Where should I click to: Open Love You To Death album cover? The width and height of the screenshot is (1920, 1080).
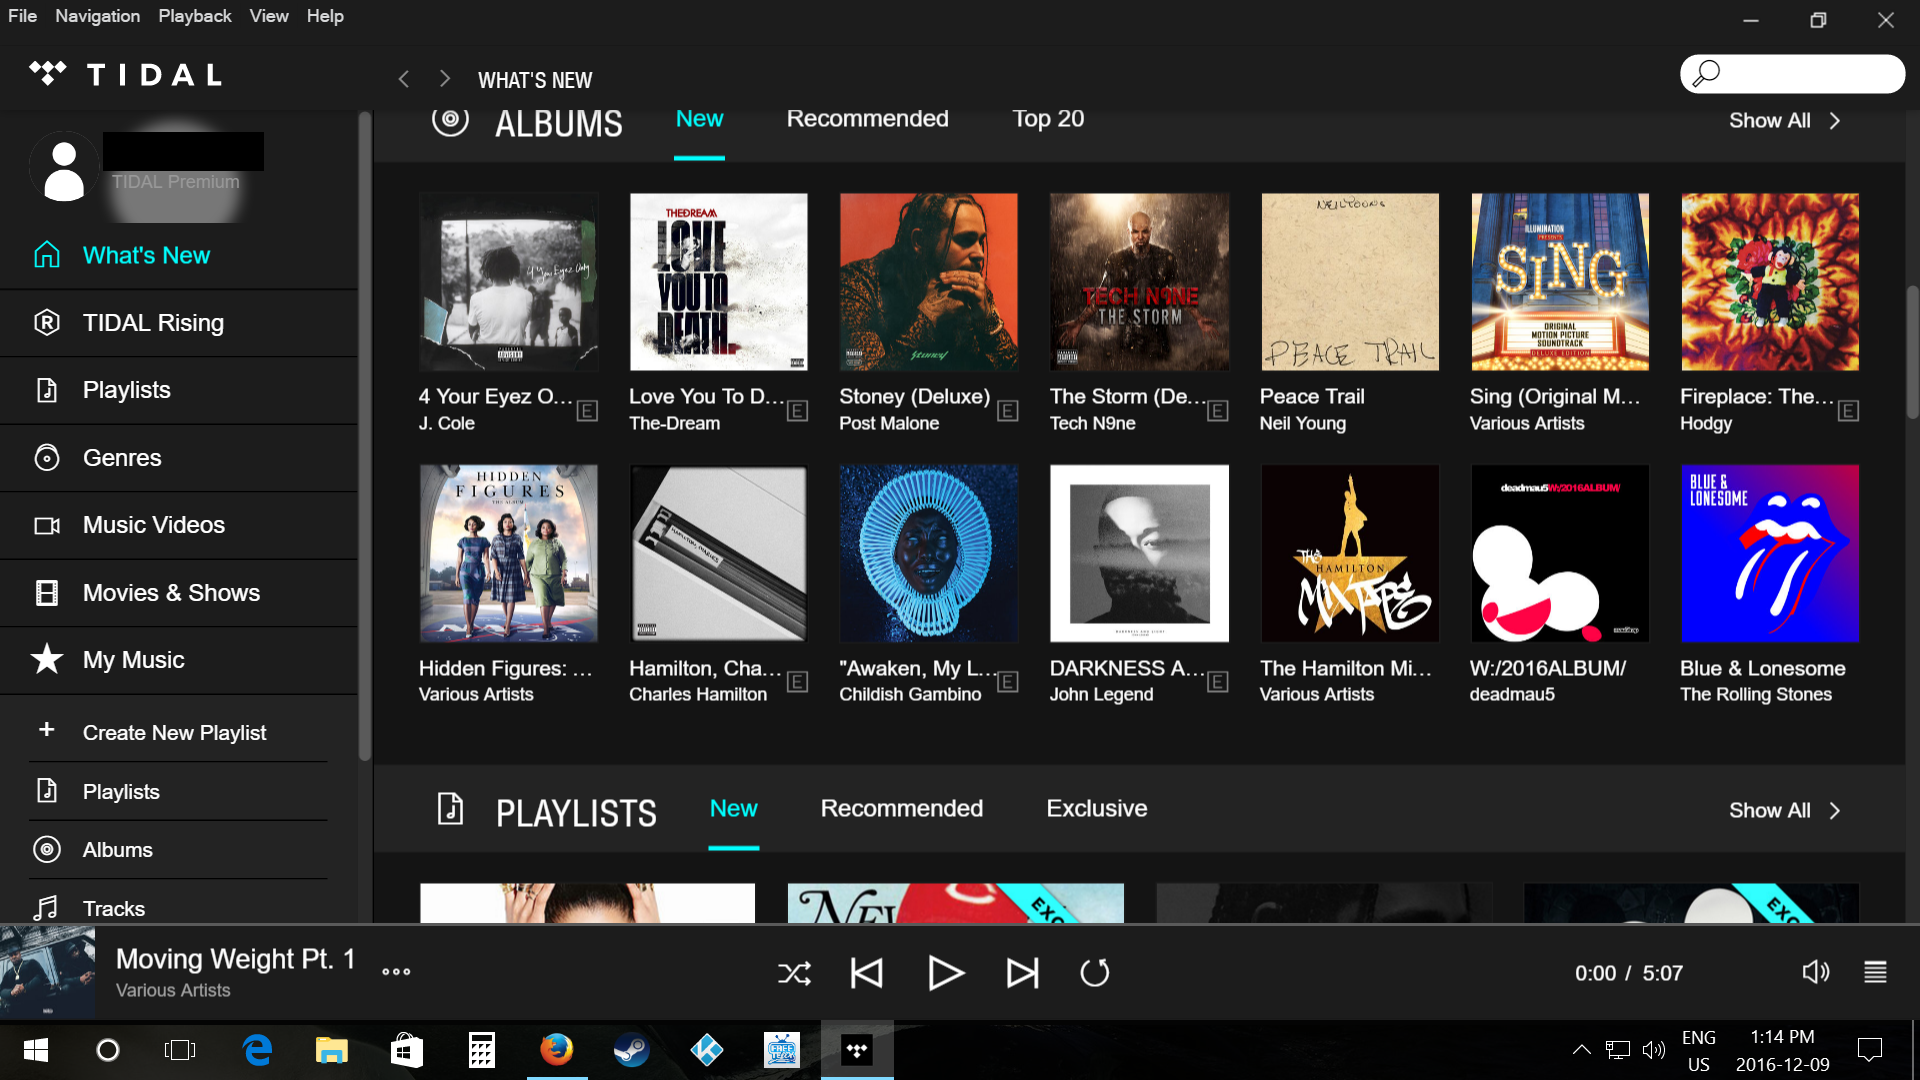click(719, 282)
